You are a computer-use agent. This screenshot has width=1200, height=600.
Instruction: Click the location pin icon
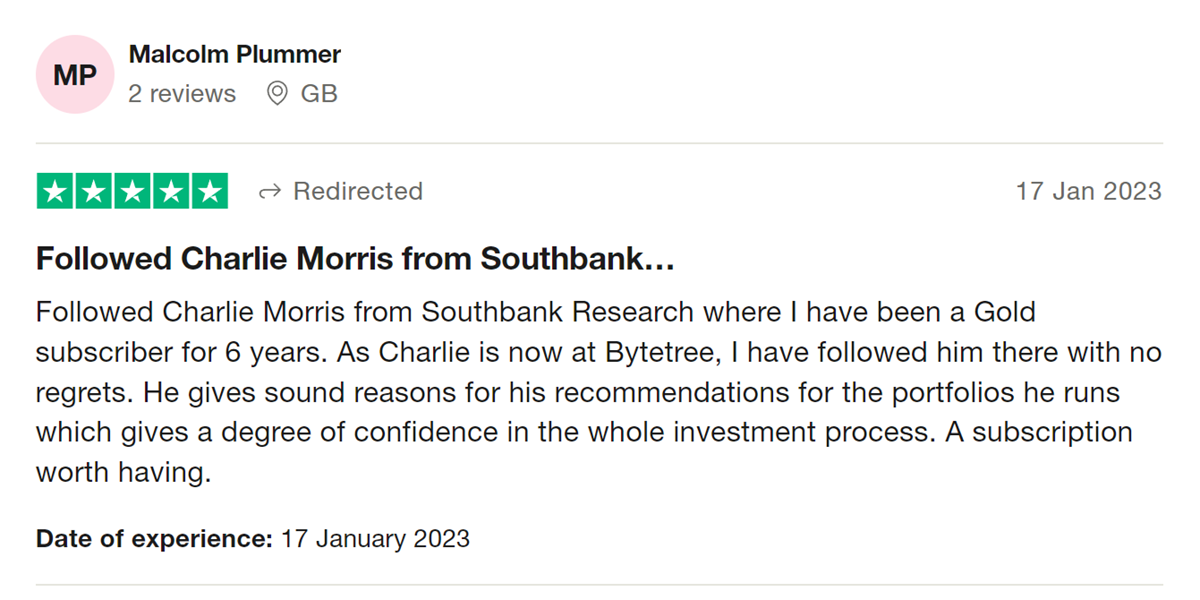[x=276, y=94]
